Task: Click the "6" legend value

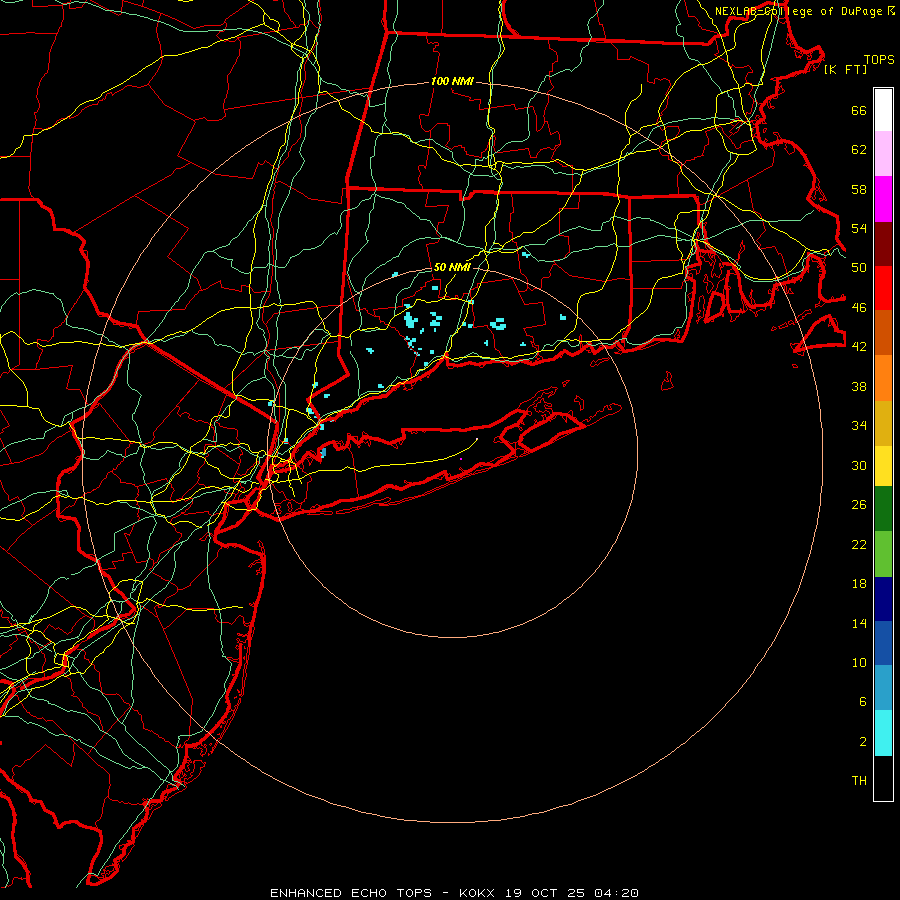Action: coord(863,702)
